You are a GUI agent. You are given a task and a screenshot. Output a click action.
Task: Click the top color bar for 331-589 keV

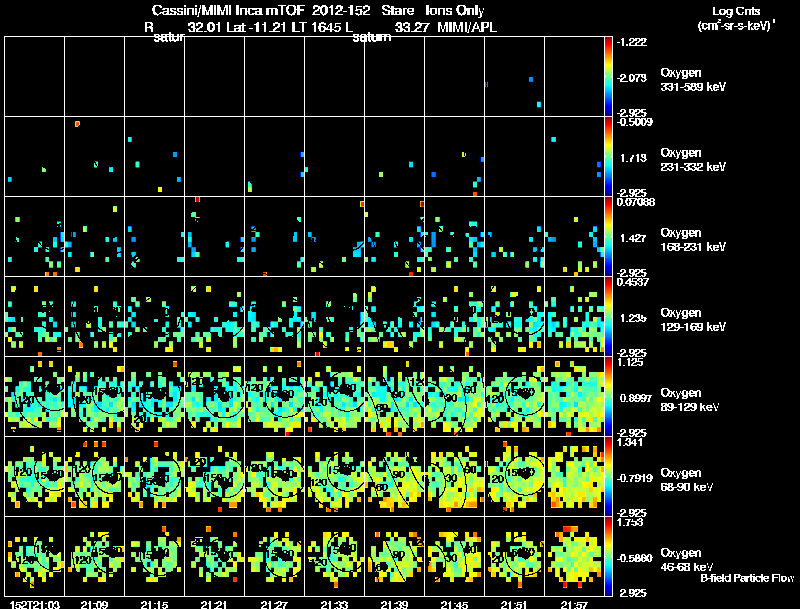pyautogui.click(x=608, y=77)
